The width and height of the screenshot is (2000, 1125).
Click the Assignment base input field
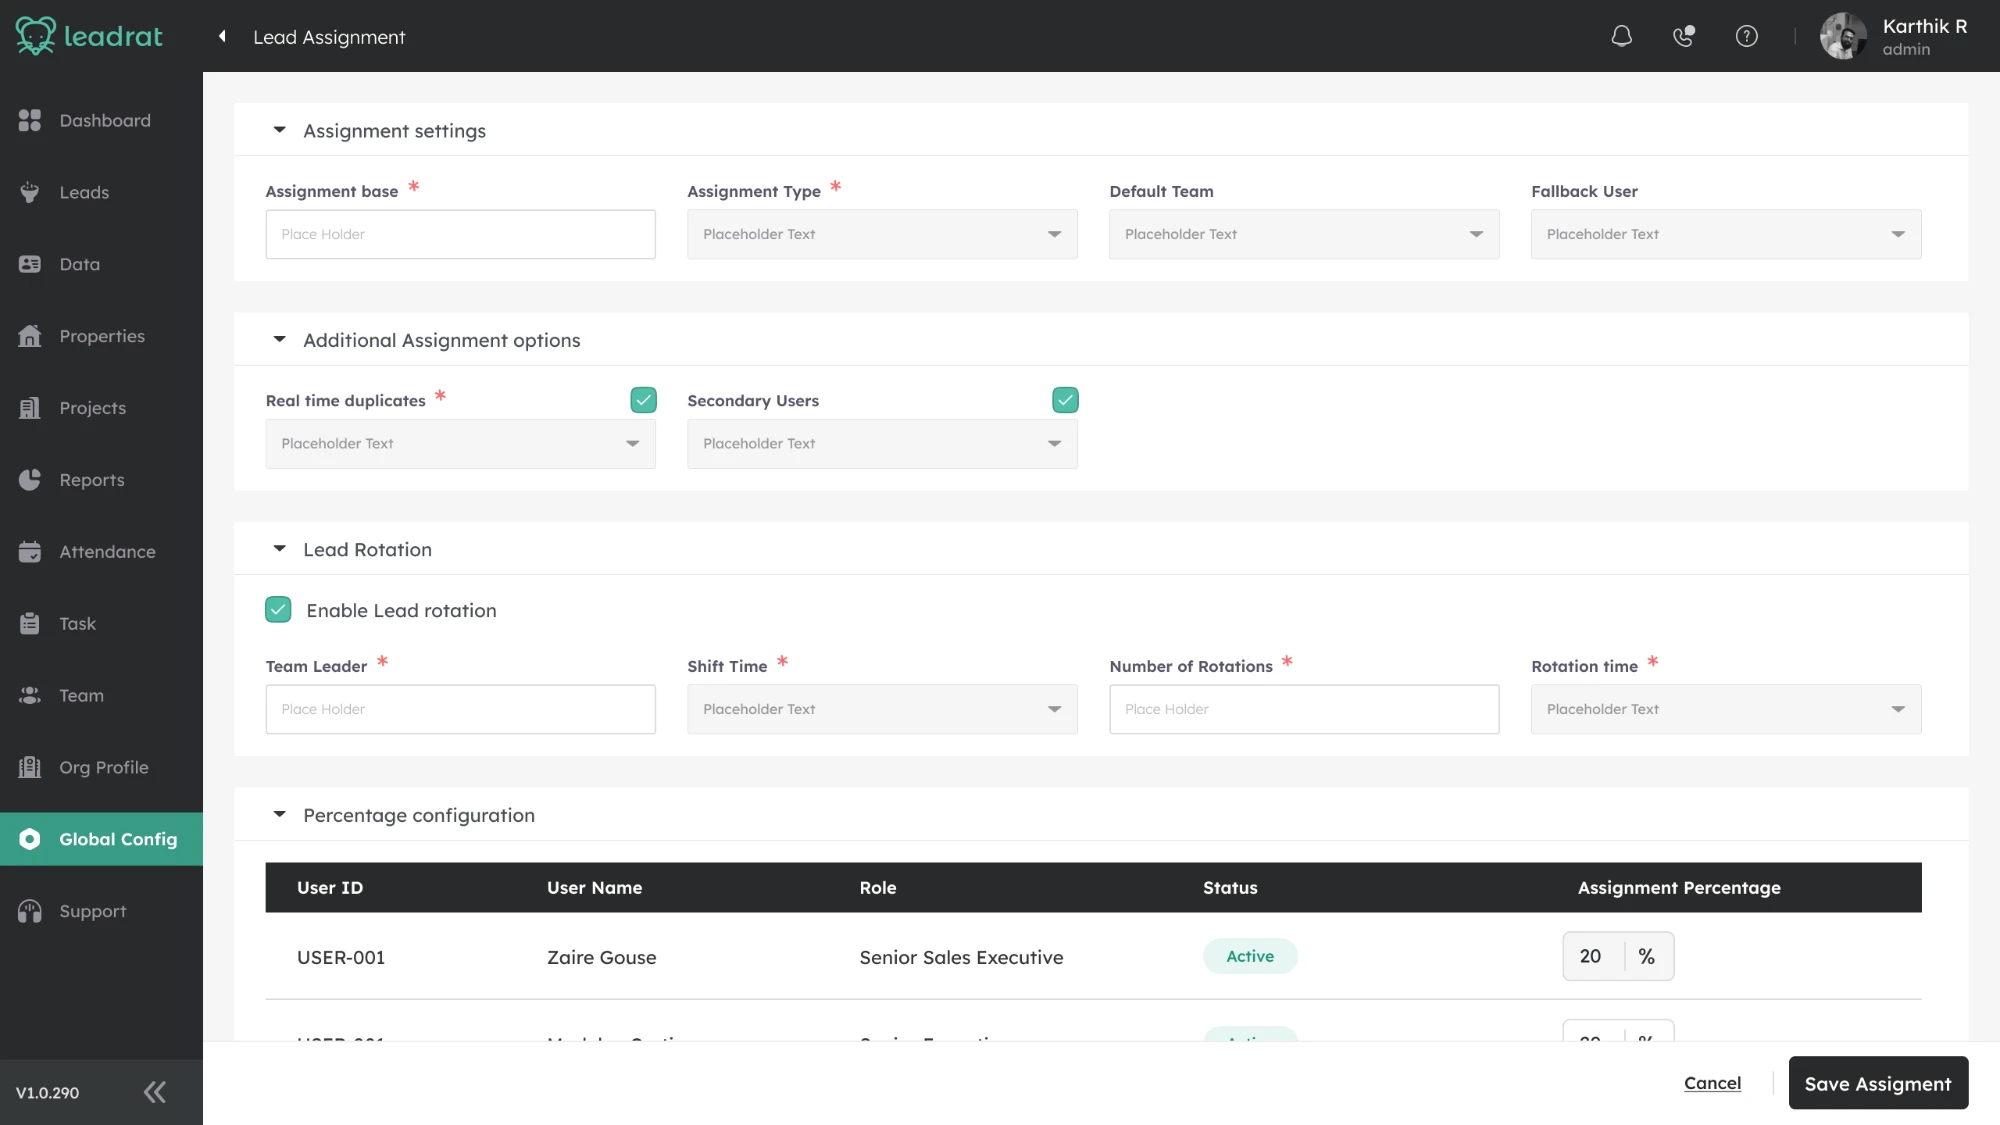pyautogui.click(x=460, y=234)
